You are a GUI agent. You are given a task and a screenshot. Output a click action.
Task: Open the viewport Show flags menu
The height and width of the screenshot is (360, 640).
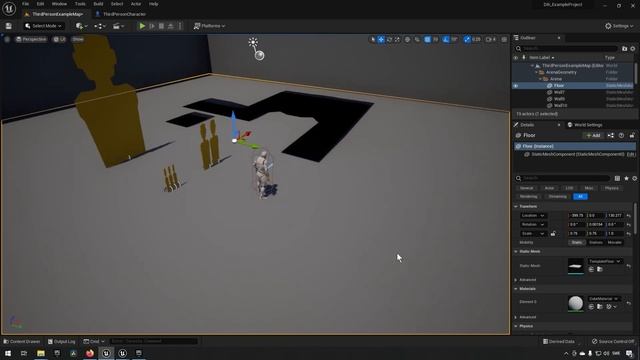[78, 40]
